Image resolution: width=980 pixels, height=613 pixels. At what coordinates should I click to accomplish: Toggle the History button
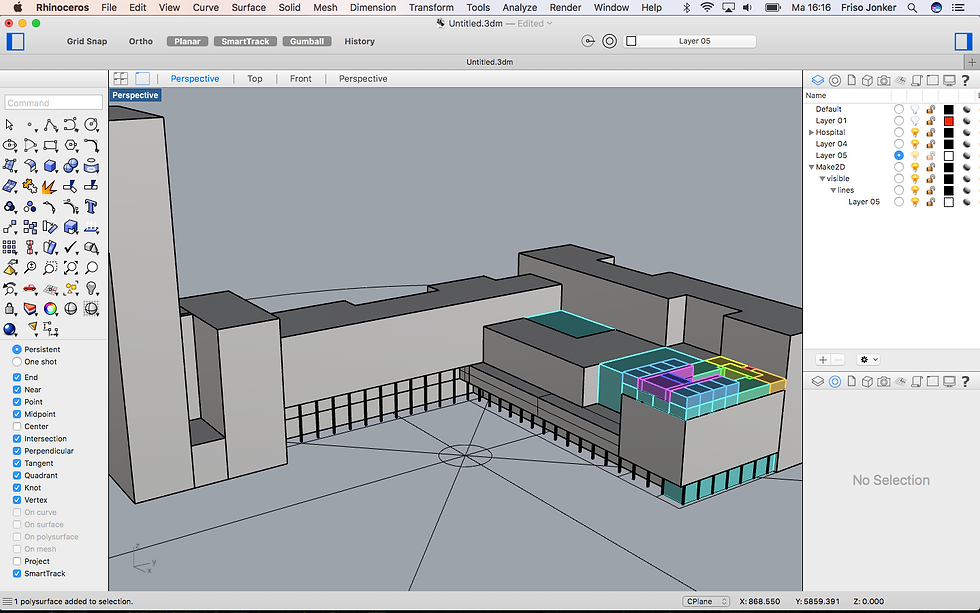pyautogui.click(x=359, y=41)
